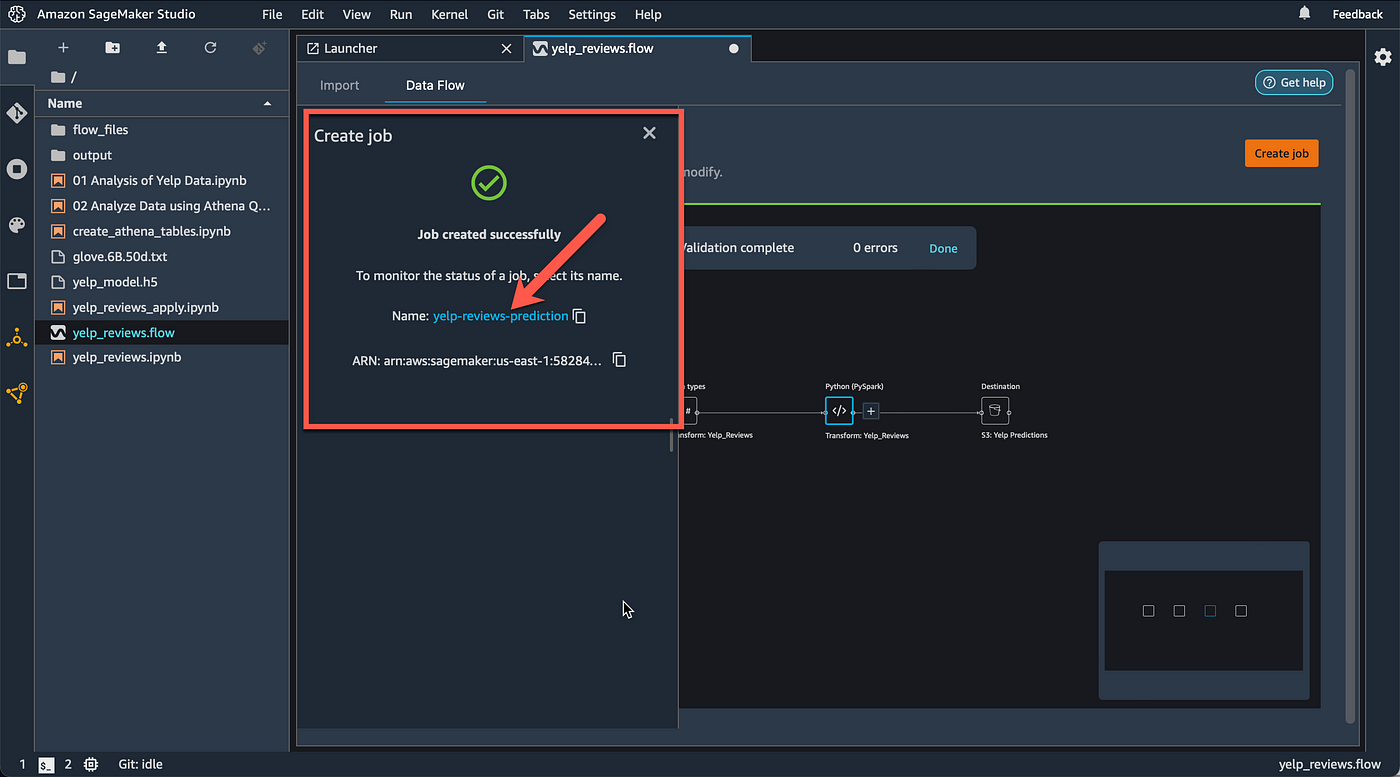Click the terminal icon in status bar

point(46,764)
